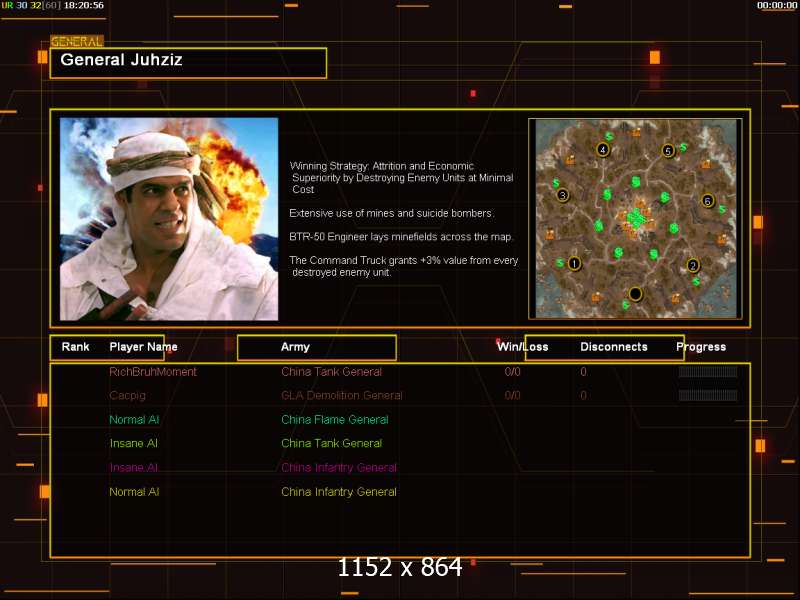Click the General Juhziz name field
Viewport: 800px width, 600px height.
[188, 62]
